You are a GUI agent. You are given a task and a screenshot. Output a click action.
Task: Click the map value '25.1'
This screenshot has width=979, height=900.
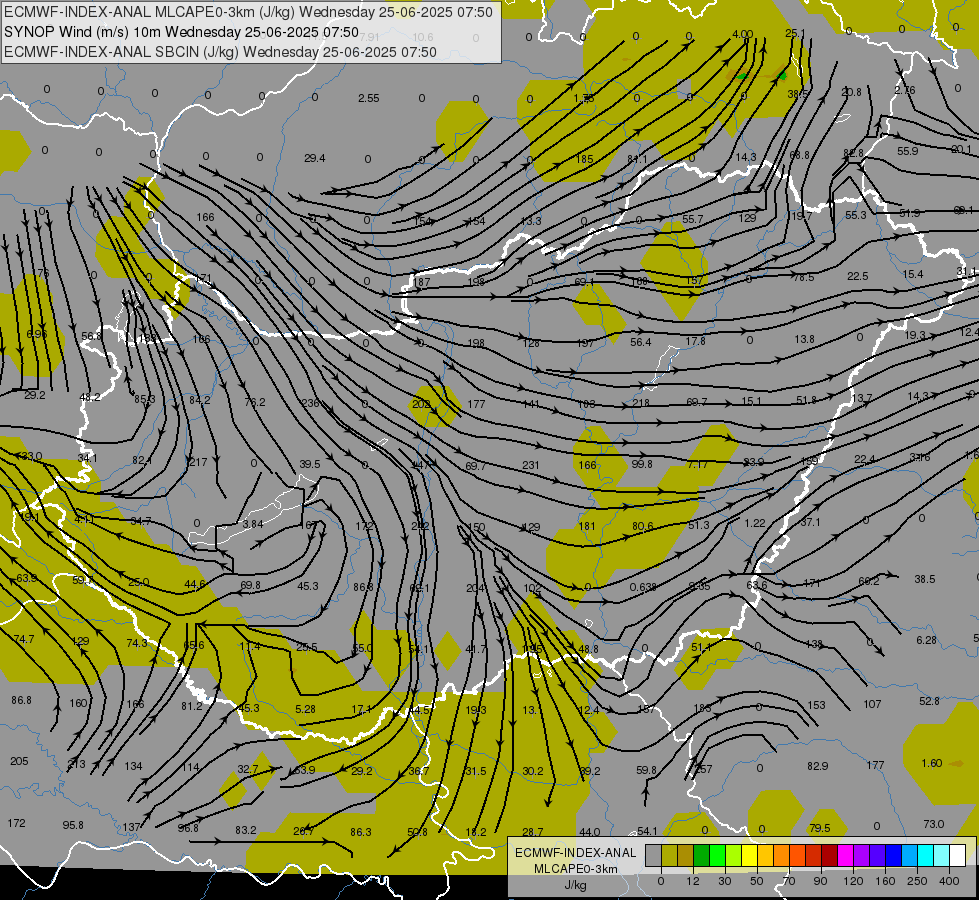pyautogui.click(x=795, y=33)
